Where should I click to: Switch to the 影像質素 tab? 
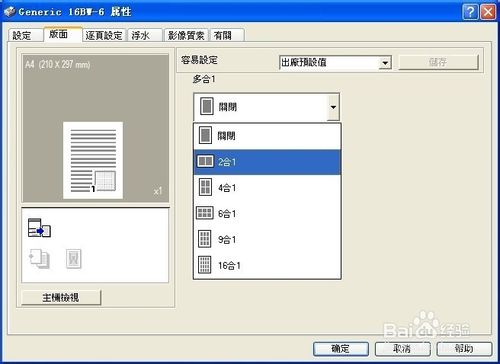point(186,35)
